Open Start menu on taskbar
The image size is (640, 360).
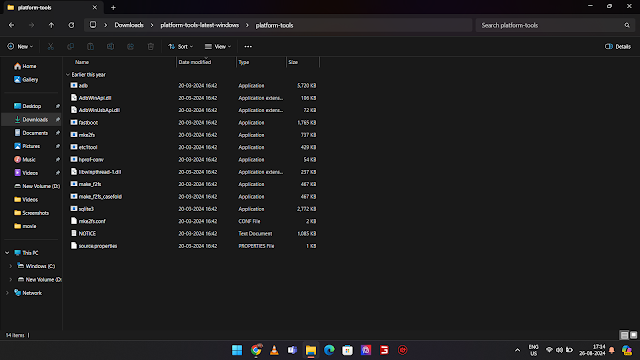click(237, 350)
